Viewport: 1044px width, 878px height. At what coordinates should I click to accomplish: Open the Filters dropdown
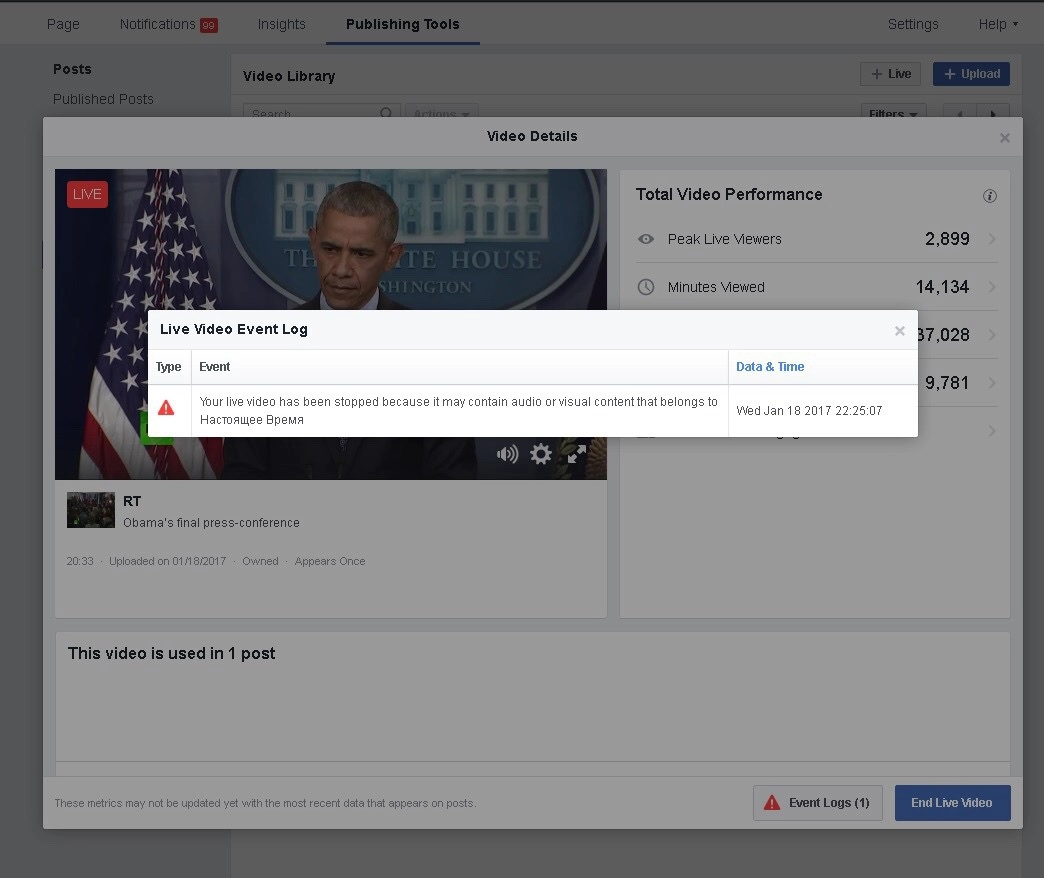pyautogui.click(x=893, y=114)
